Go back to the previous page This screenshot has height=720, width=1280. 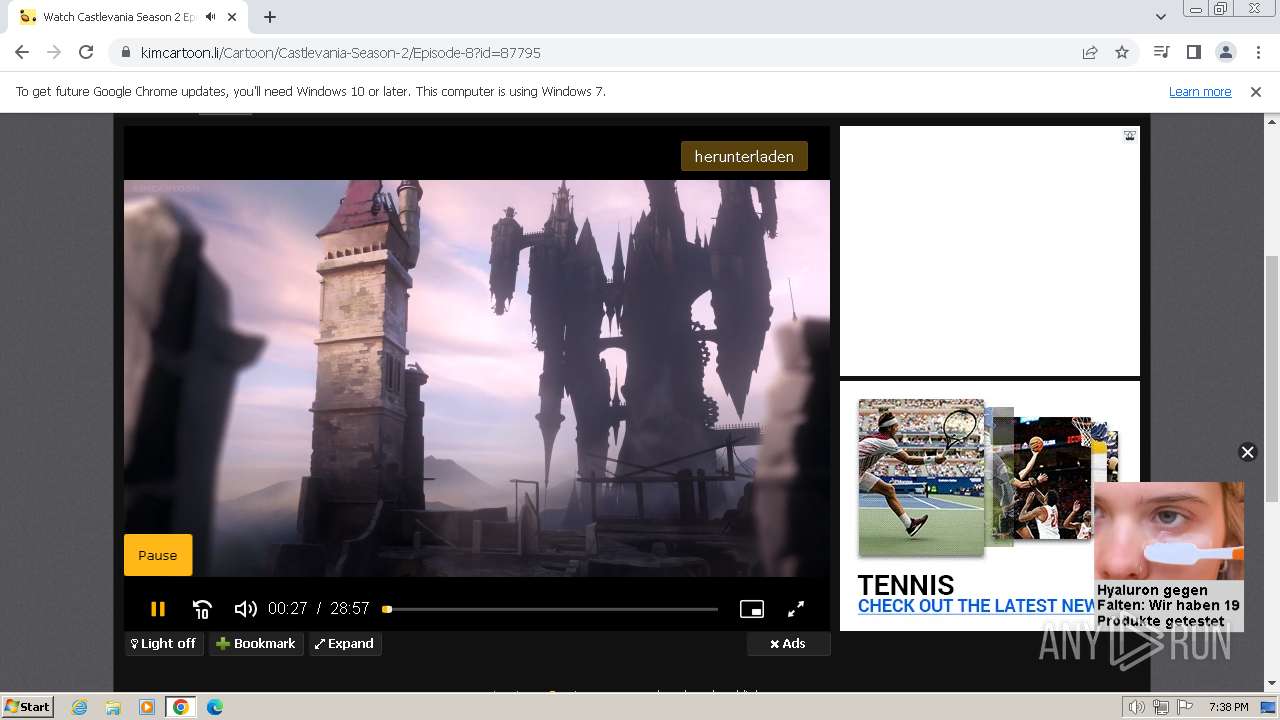(22, 52)
